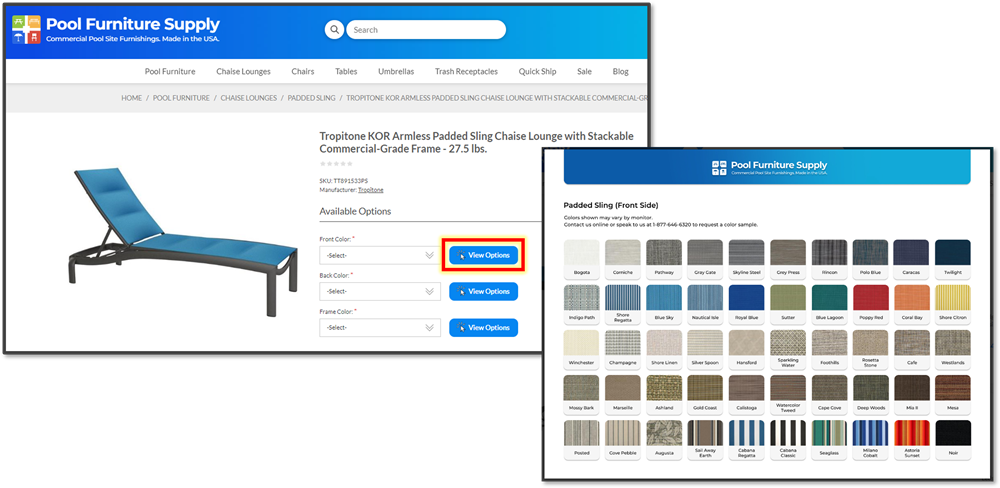The width and height of the screenshot is (1000, 488).
Task: Click the Tropitone manufacturer link
Action: click(x=371, y=190)
